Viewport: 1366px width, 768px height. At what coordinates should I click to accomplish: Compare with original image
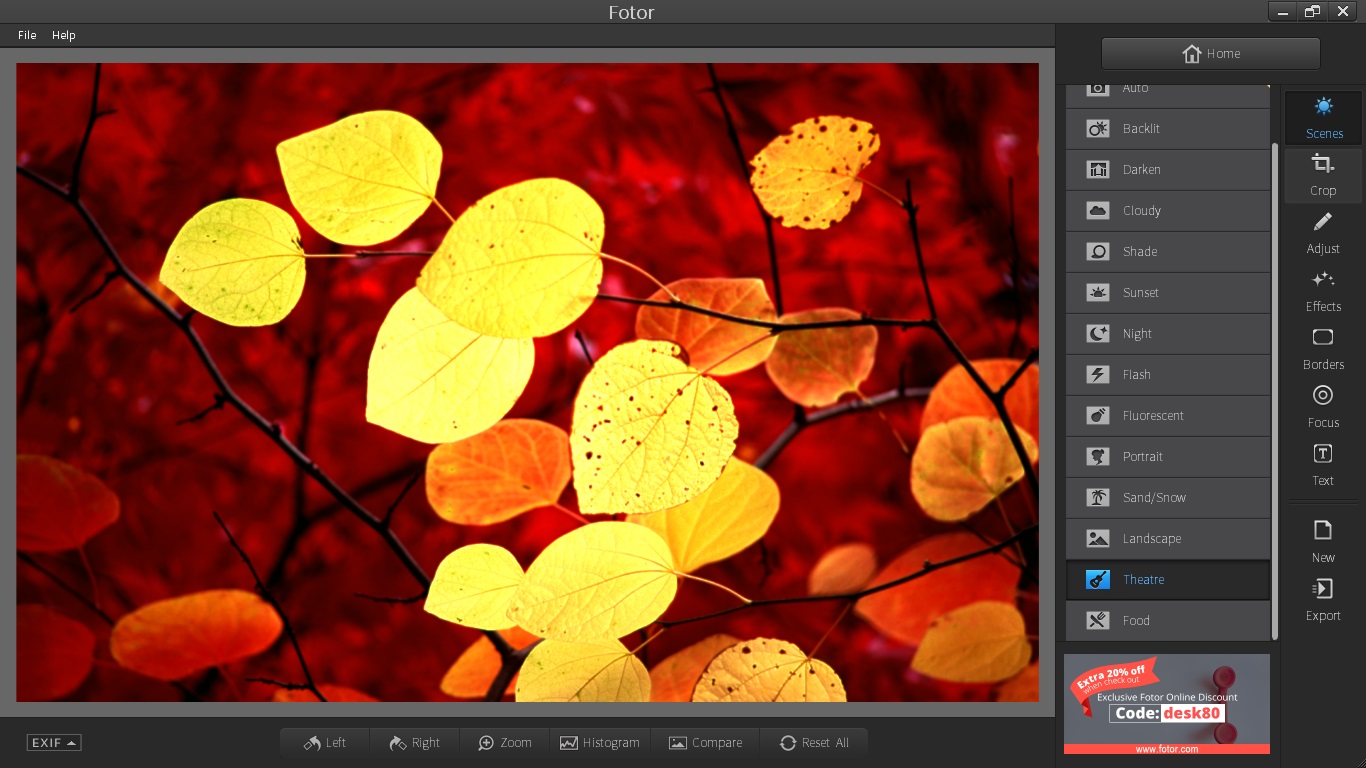coord(705,742)
